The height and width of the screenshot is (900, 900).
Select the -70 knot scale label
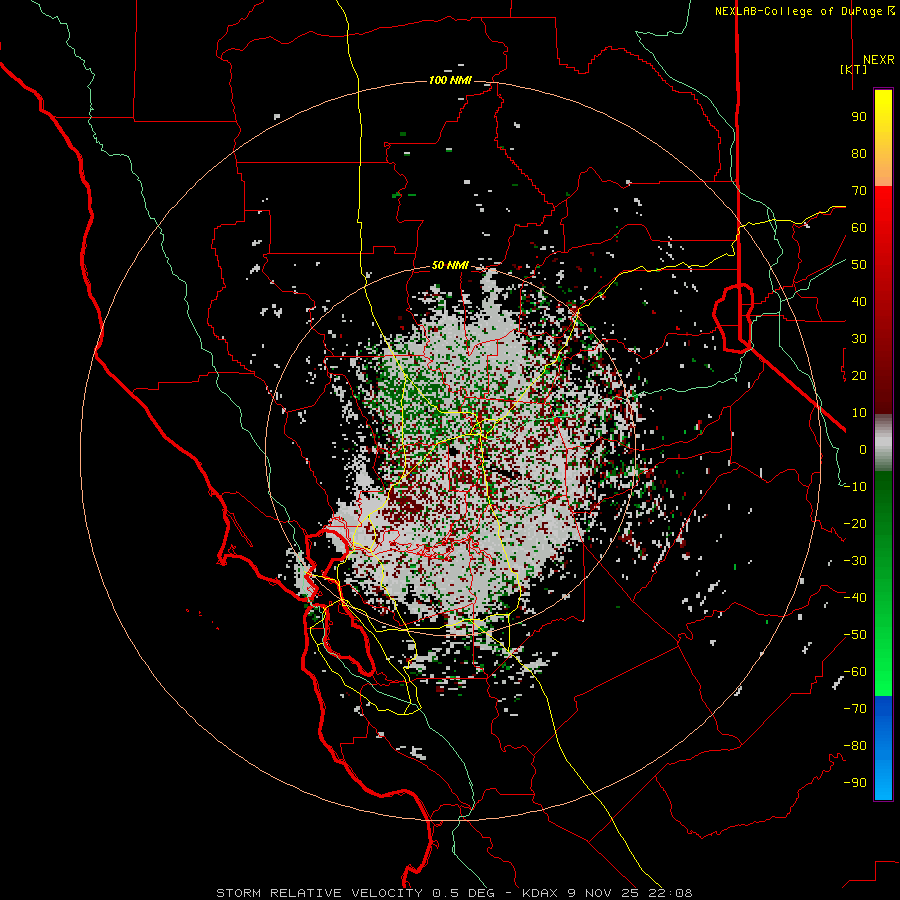855,709
